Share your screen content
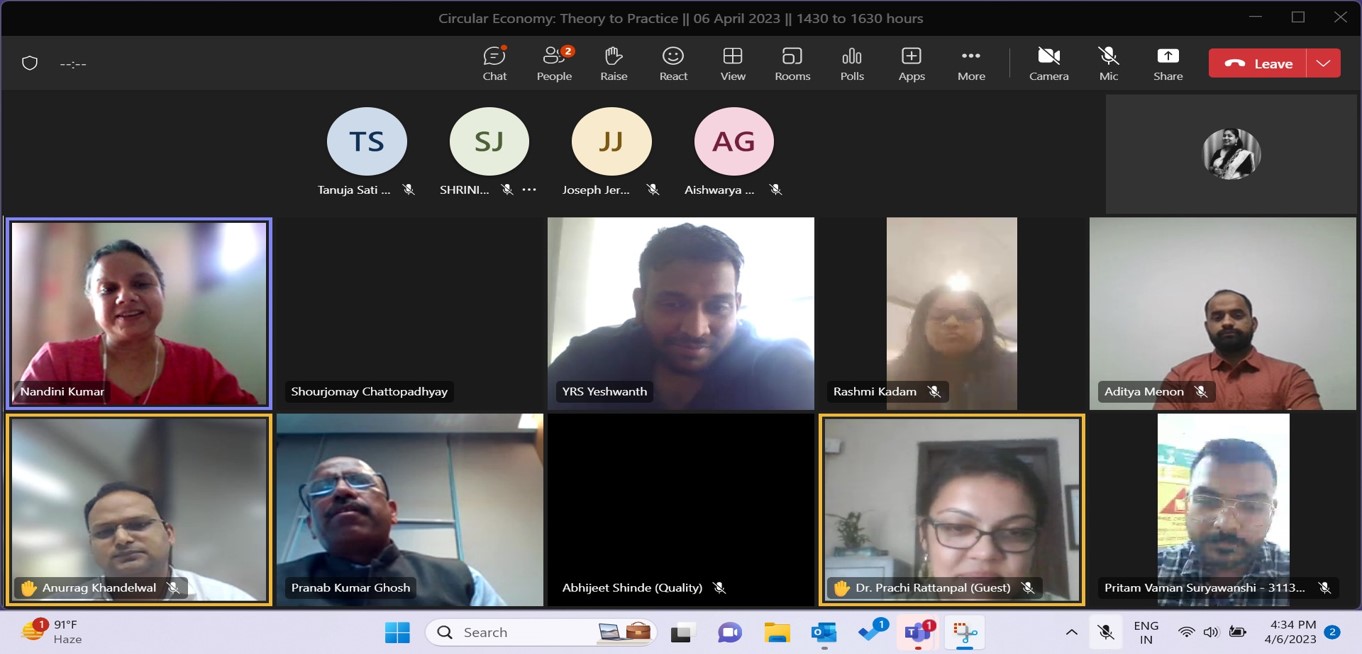The height and width of the screenshot is (654, 1362). point(1168,63)
